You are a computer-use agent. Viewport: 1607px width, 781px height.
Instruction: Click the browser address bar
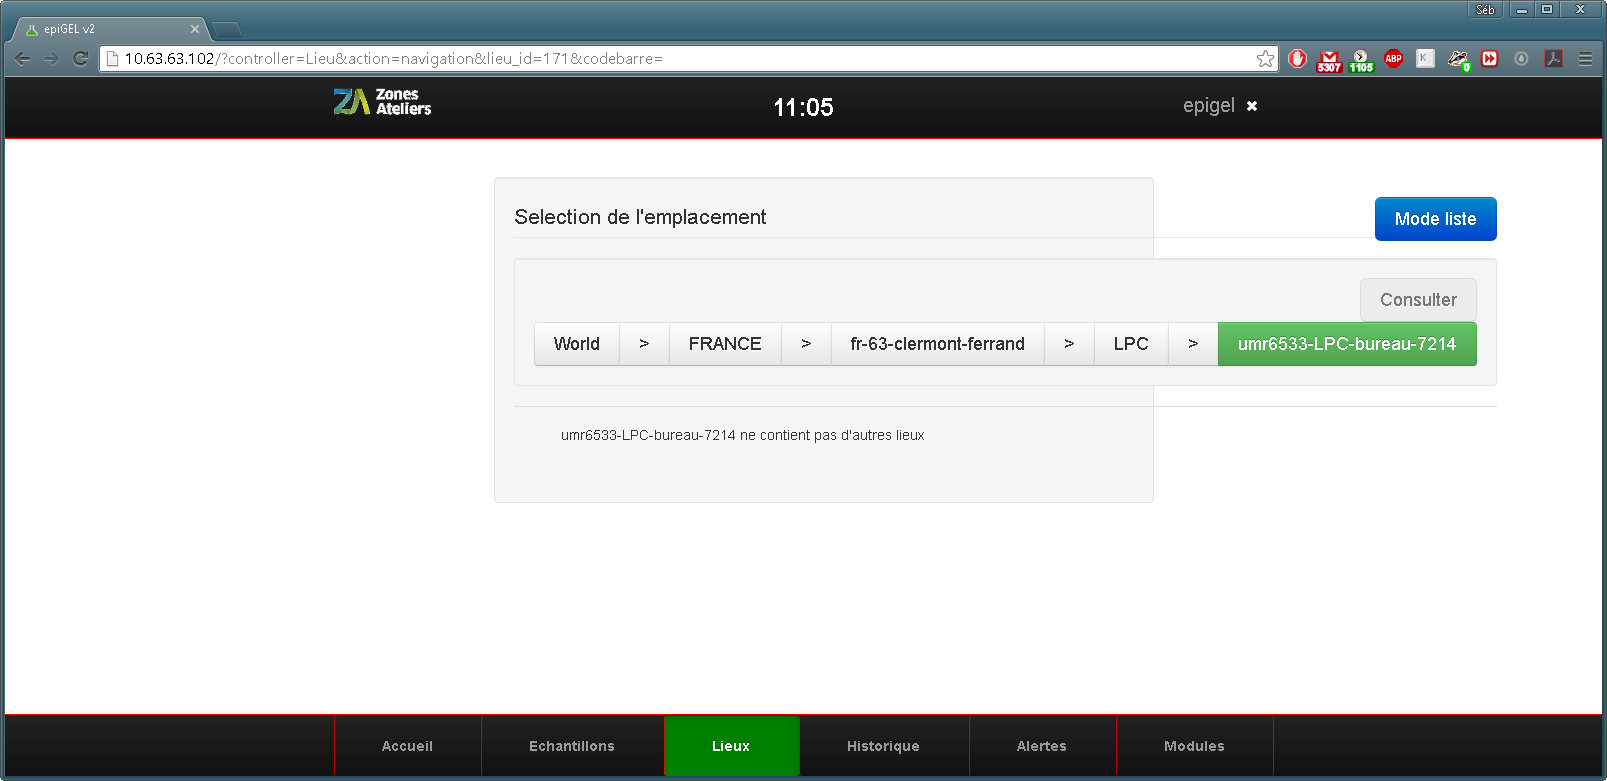680,59
